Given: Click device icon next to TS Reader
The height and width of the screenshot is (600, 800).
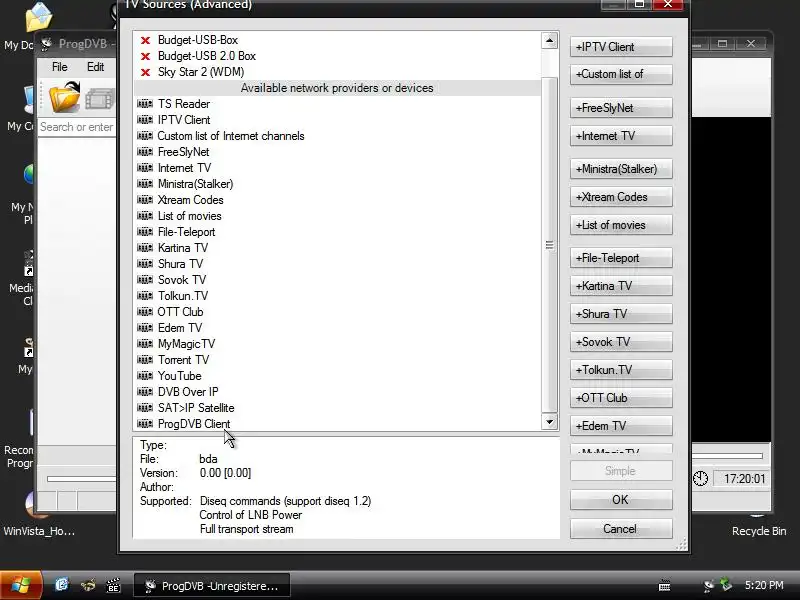Looking at the screenshot, I should (x=145, y=104).
